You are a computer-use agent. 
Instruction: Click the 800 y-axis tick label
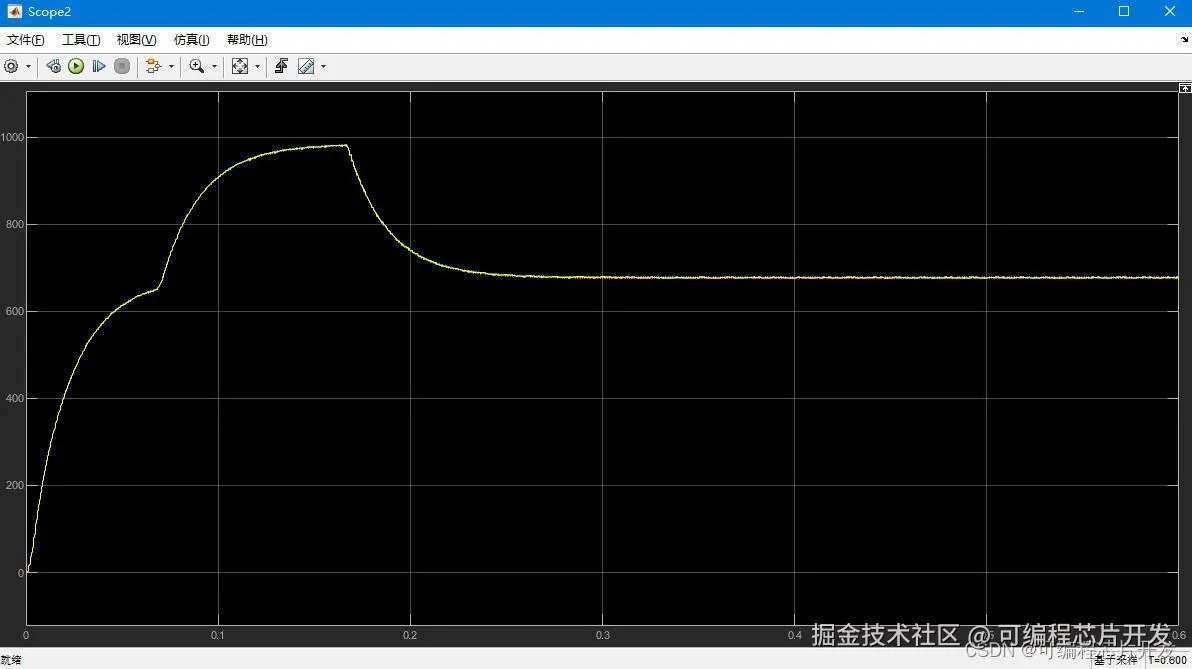pos(14,224)
